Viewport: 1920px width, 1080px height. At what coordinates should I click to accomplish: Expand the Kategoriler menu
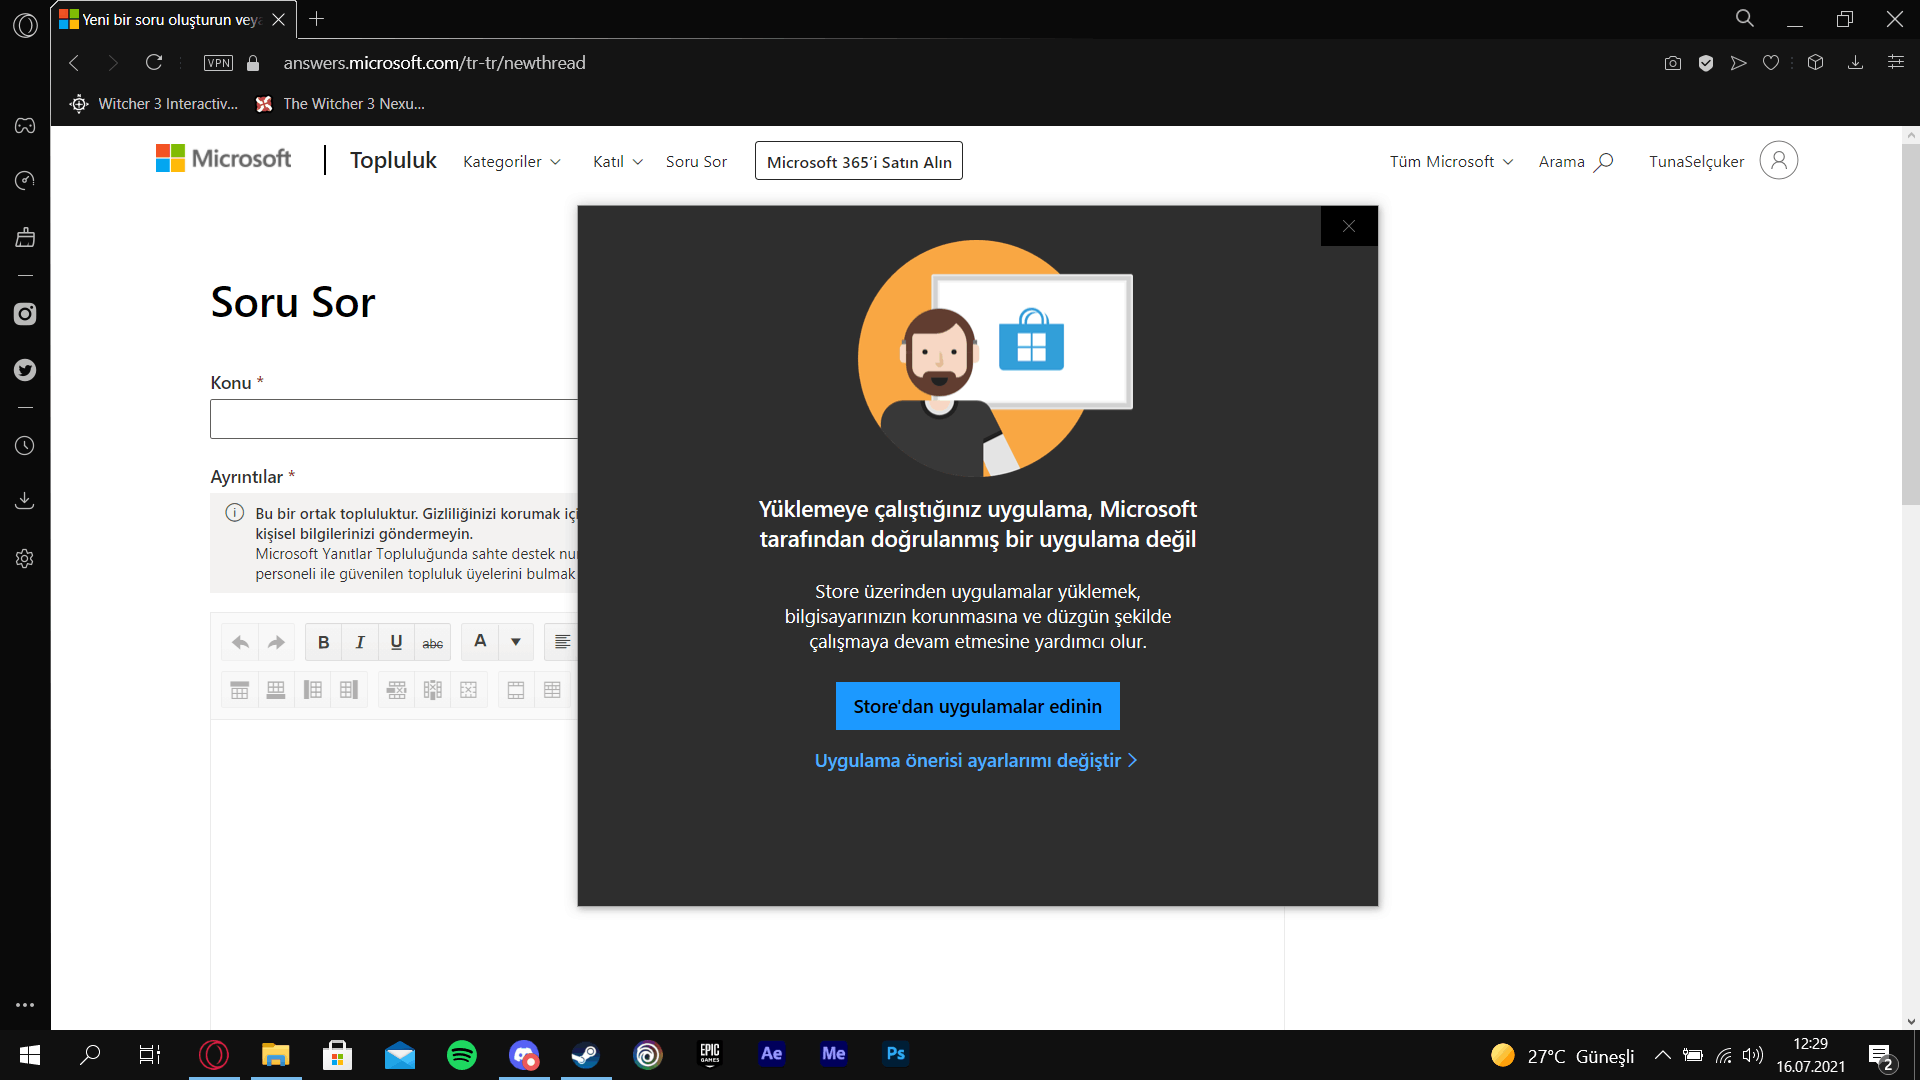tap(512, 162)
